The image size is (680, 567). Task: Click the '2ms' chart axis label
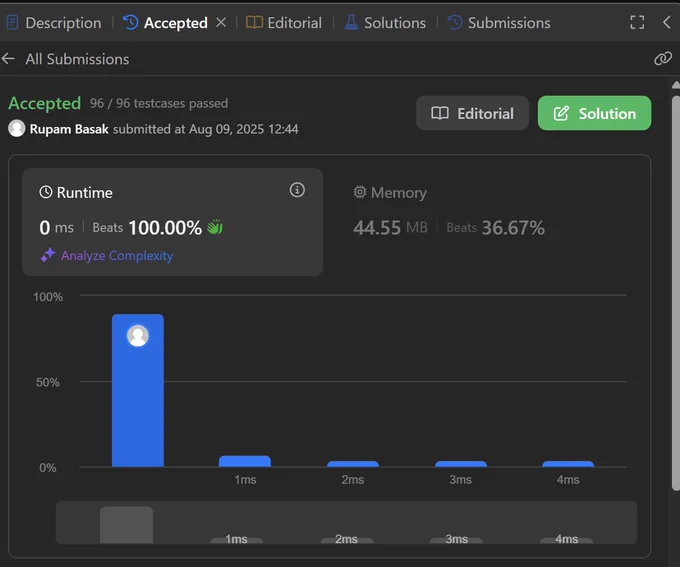pos(353,479)
